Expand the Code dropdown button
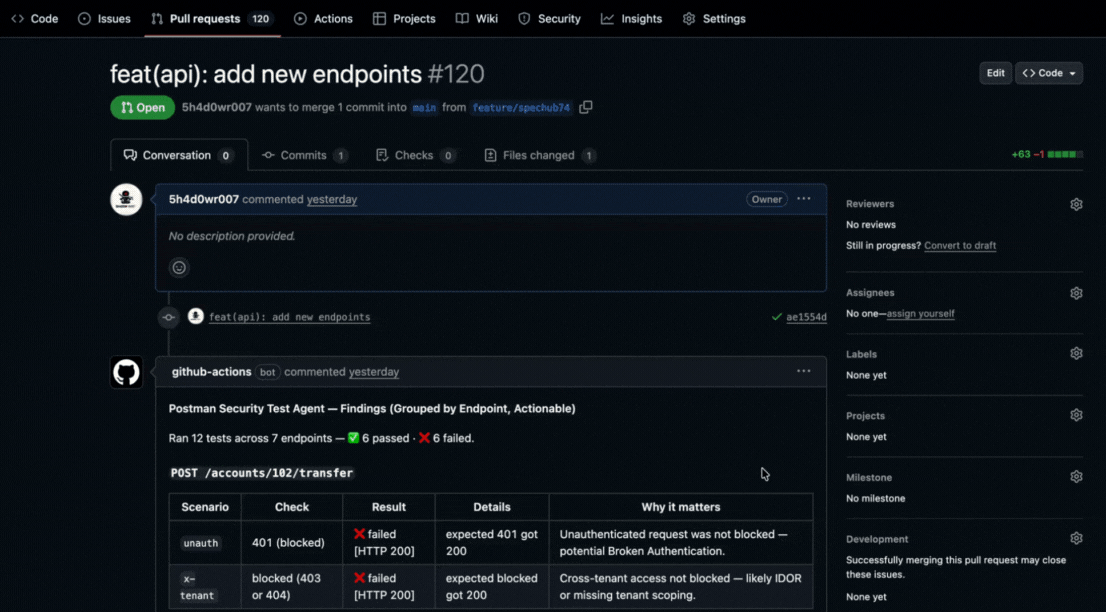Screen dimensions: 1106x612 pos(1049,73)
